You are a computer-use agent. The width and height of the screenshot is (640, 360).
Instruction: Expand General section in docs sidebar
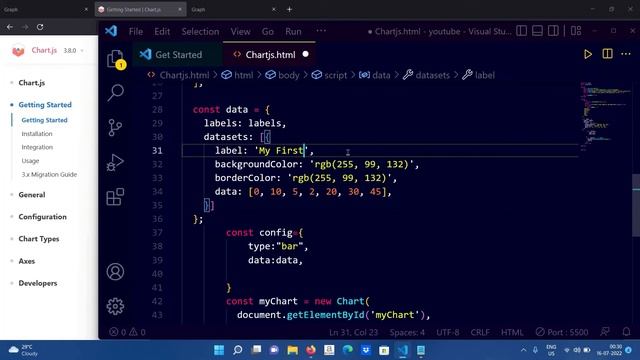pos(32,195)
